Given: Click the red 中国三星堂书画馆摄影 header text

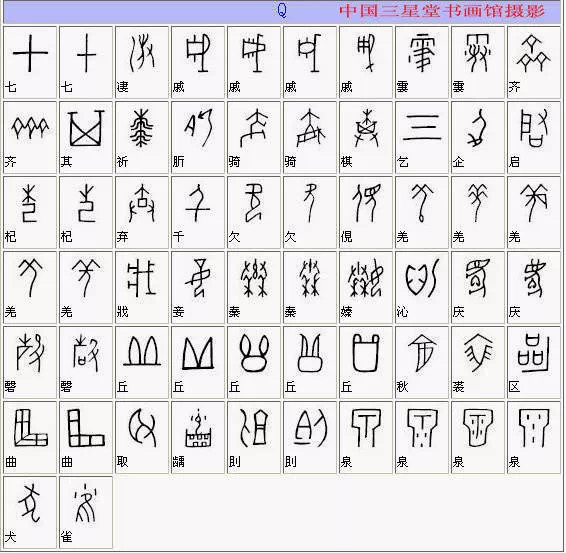Looking at the screenshot, I should click(442, 11).
